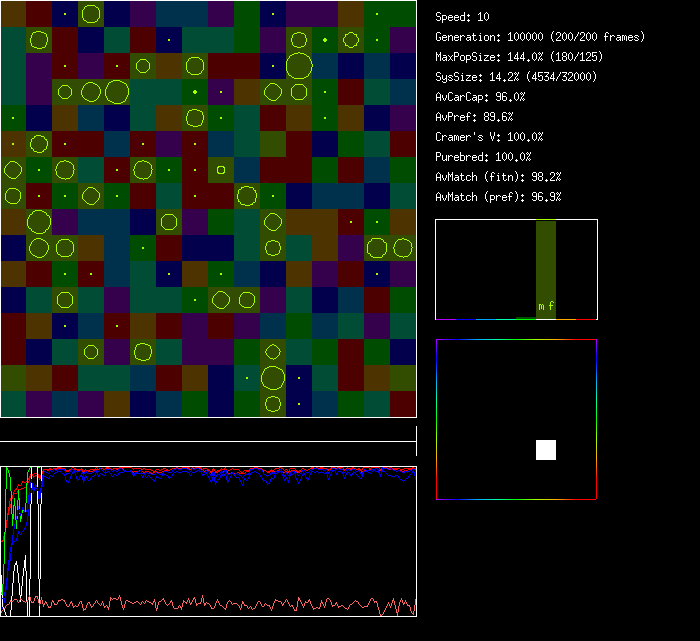Click the Purebred percentage line
The image size is (700, 641).
coord(484,157)
